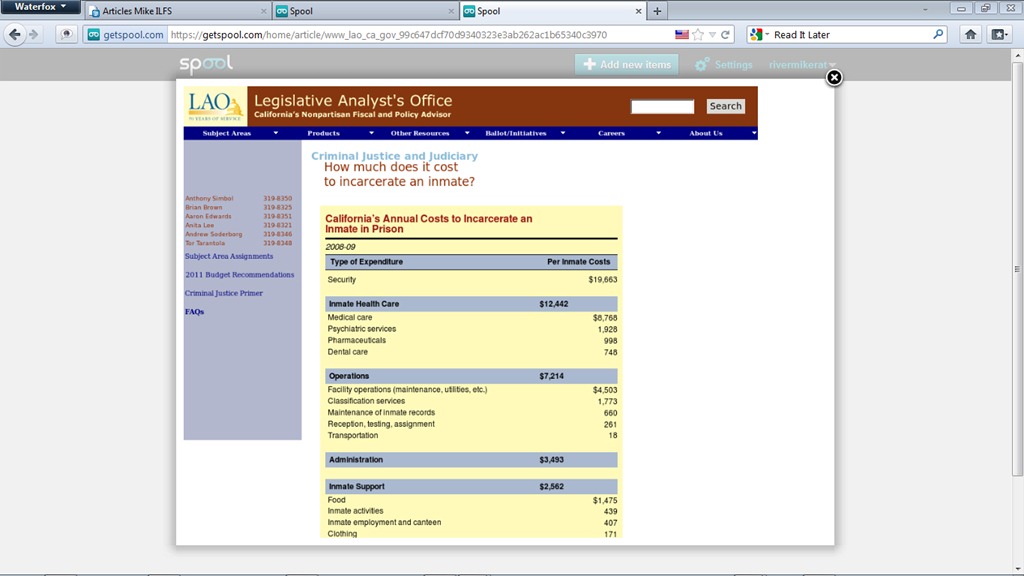Open the Criminal Justice Primer link
This screenshot has height=576, width=1024.
pyautogui.click(x=224, y=293)
